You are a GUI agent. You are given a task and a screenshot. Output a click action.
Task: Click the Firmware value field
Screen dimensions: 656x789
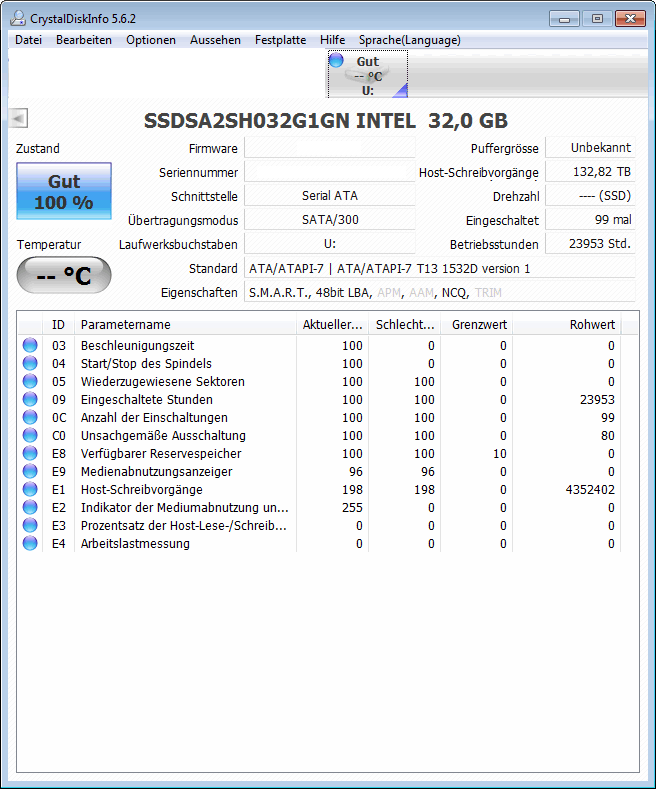pyautogui.click(x=330, y=148)
